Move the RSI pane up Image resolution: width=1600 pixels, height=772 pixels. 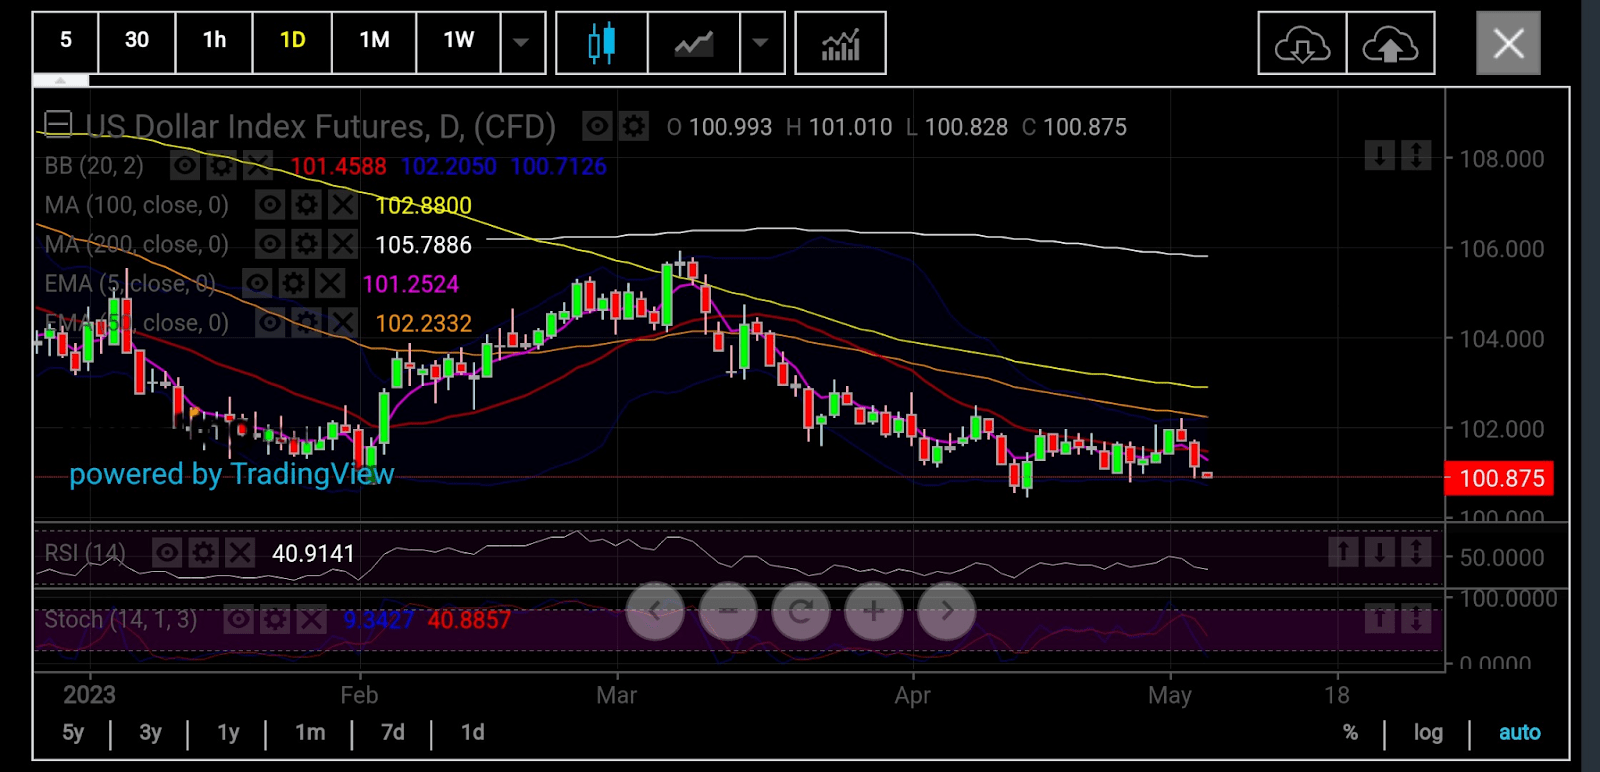(1343, 551)
